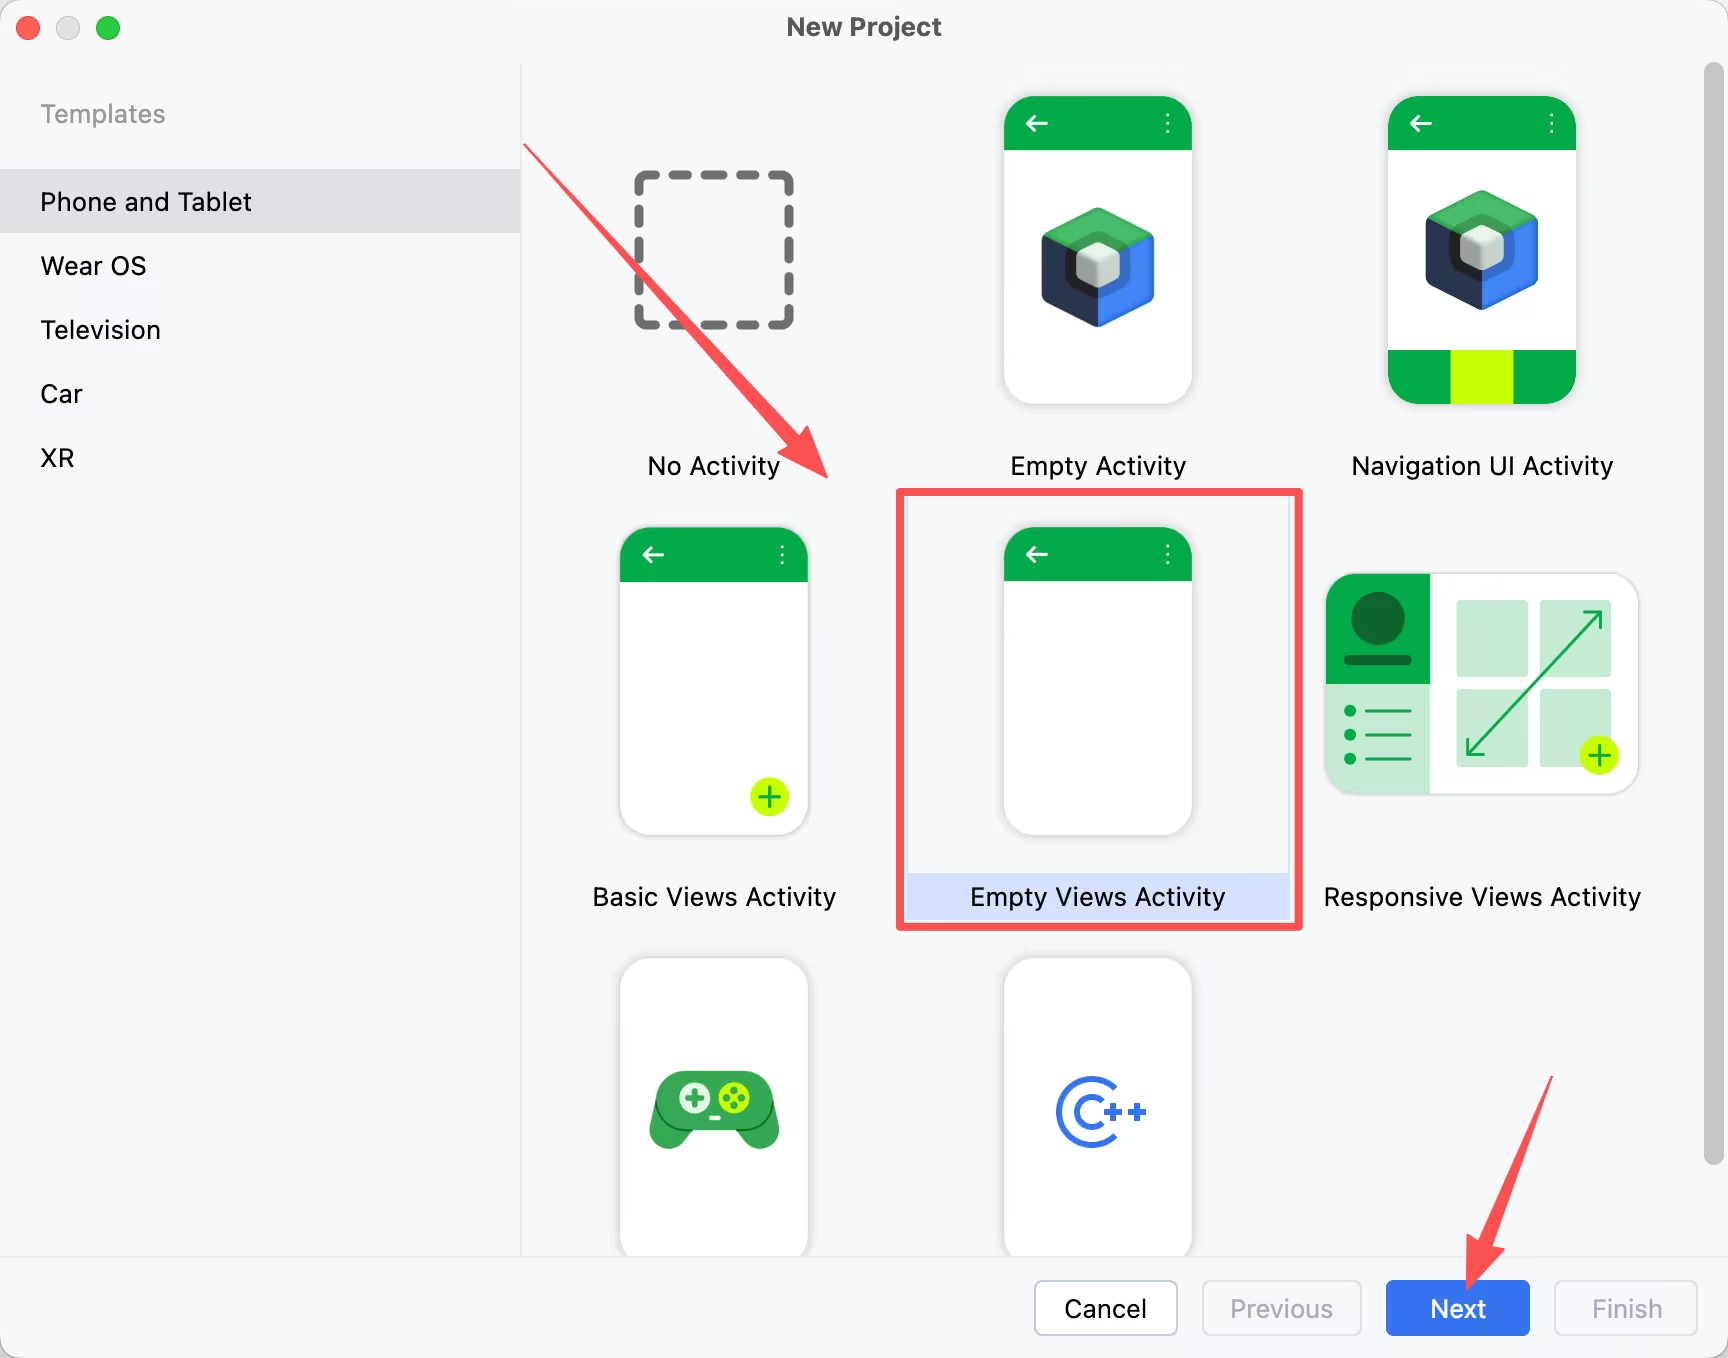Click the Next button

click(1457, 1308)
